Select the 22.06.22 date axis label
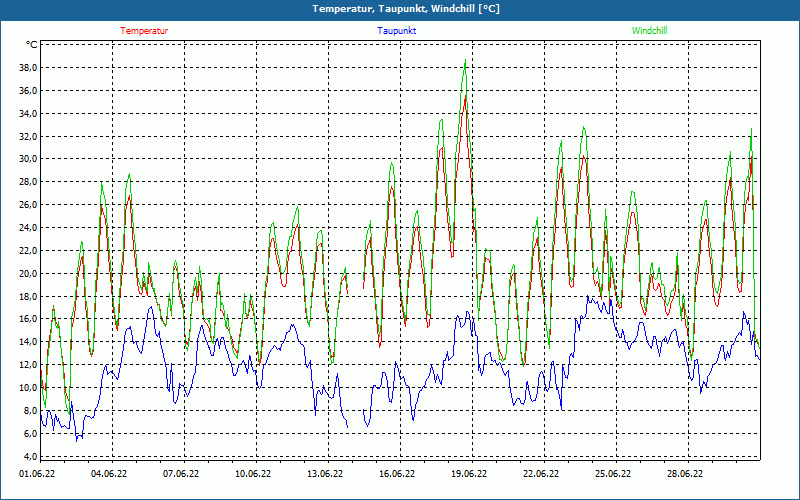This screenshot has height=500, width=800. click(541, 474)
